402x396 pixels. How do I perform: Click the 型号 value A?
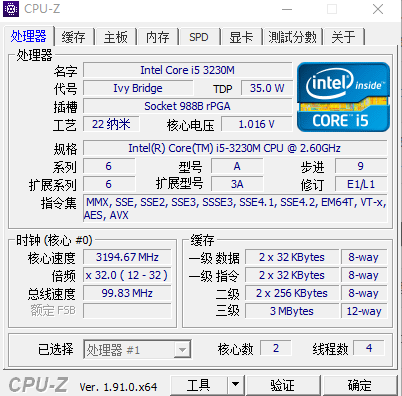pyautogui.click(x=237, y=166)
